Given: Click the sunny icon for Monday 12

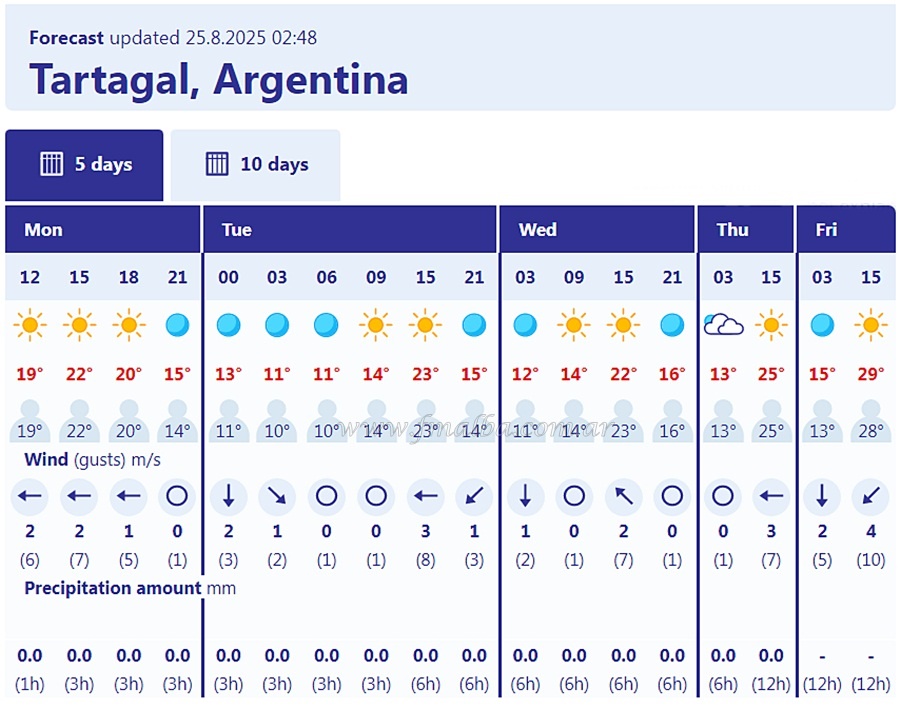Looking at the screenshot, I should pos(30,325).
